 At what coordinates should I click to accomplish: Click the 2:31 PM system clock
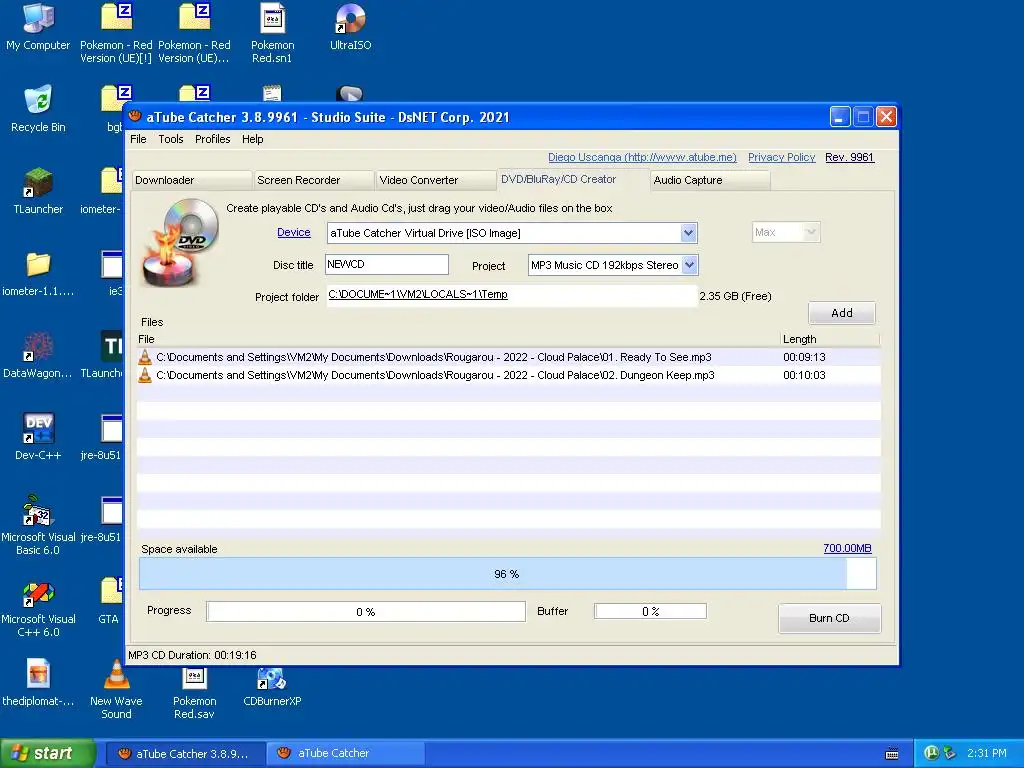tap(986, 753)
